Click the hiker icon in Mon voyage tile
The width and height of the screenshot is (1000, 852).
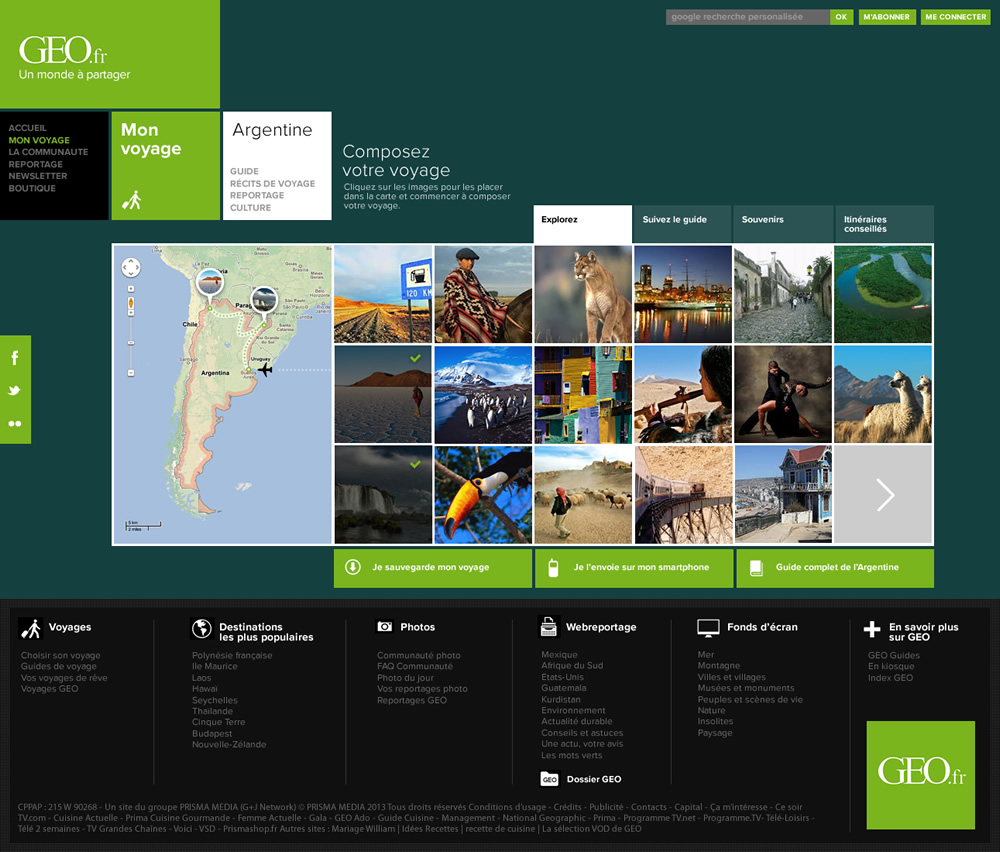click(132, 200)
